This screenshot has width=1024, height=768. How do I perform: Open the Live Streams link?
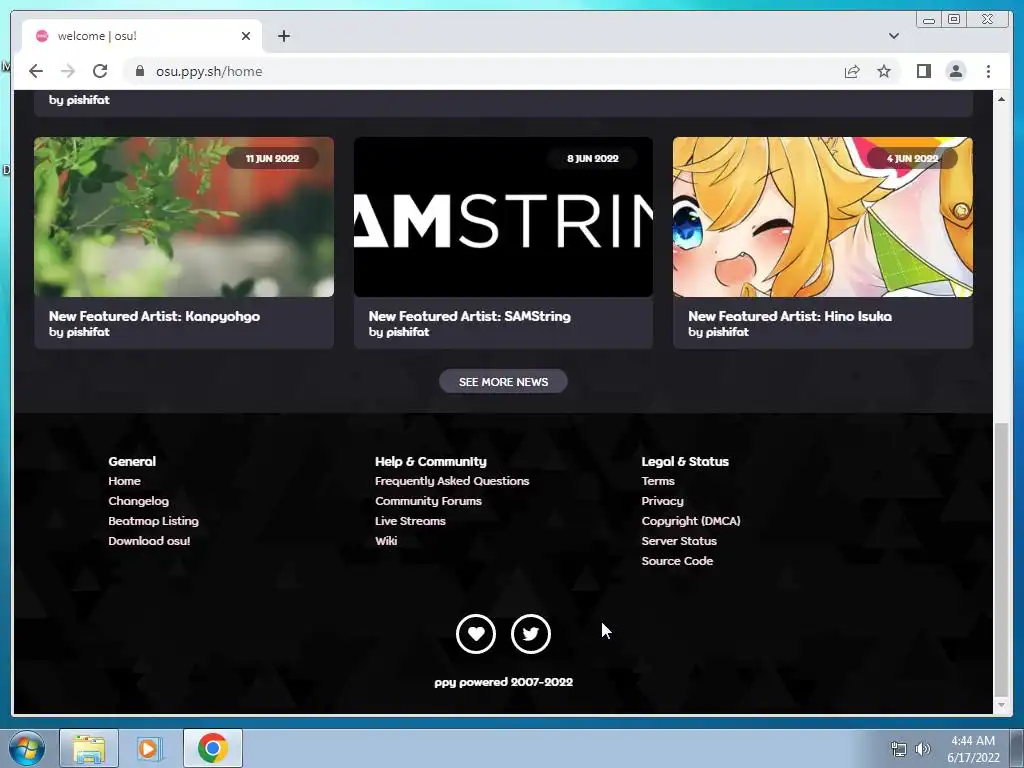(410, 520)
